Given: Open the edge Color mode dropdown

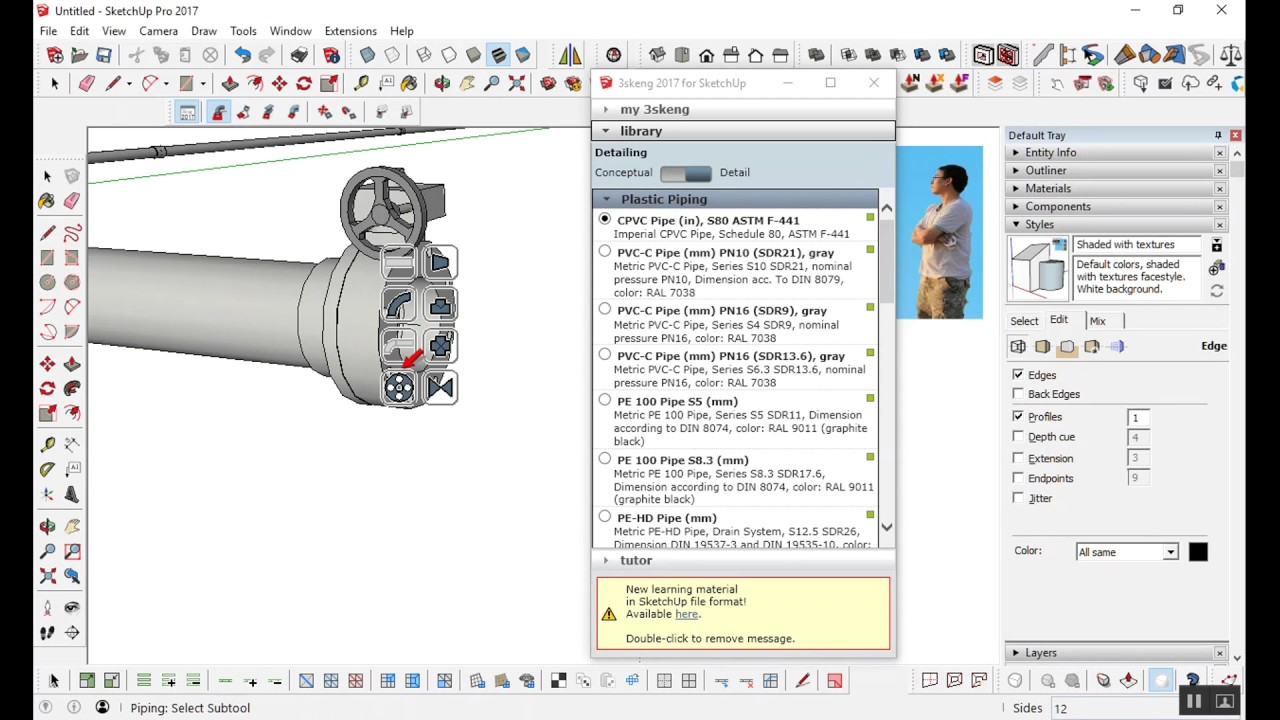Looking at the screenshot, I should click(x=1127, y=552).
